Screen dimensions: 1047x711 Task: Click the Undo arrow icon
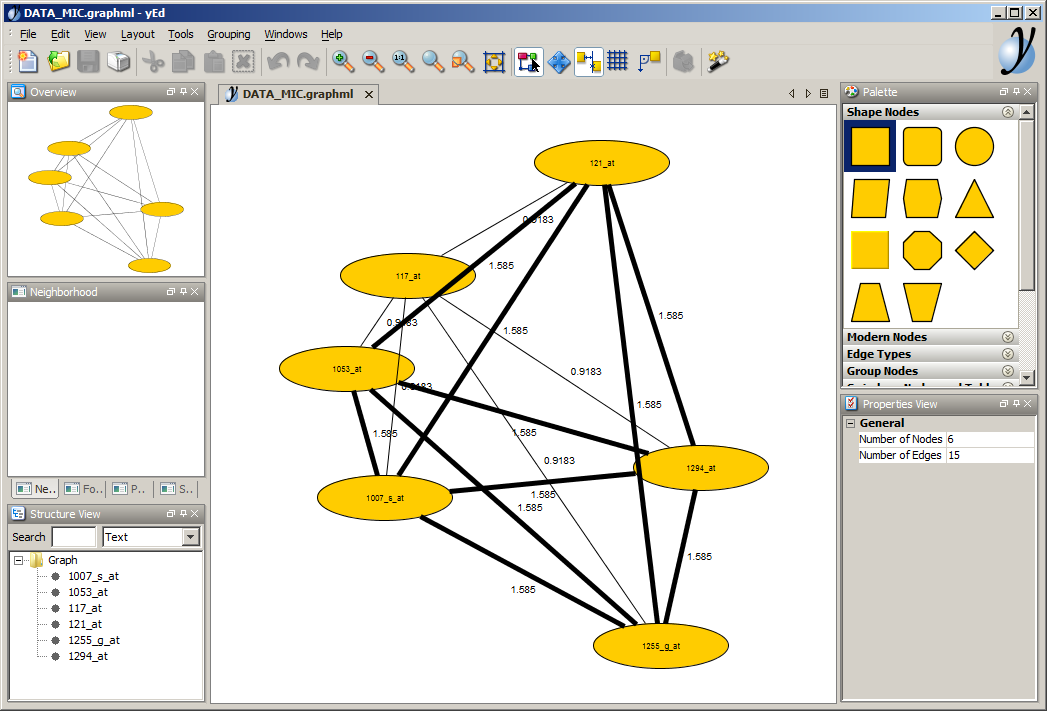278,61
